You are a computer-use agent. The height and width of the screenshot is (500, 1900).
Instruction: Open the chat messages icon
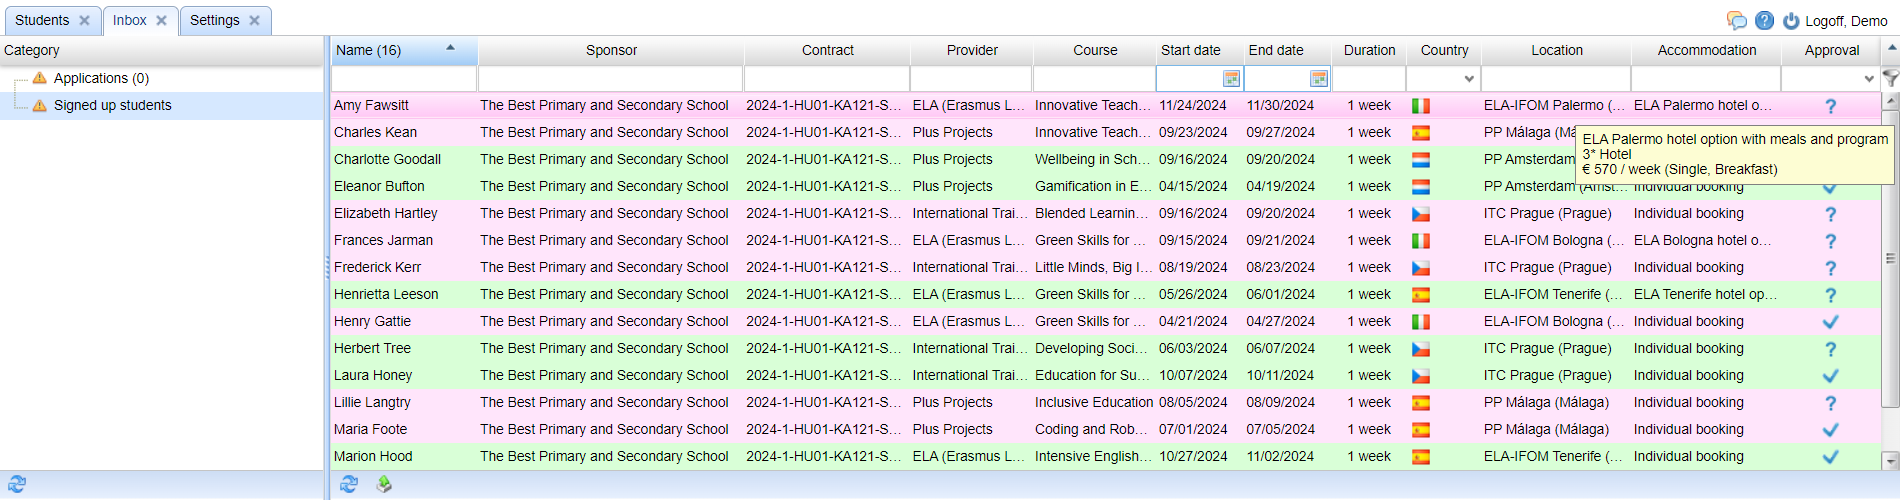coord(1737,21)
